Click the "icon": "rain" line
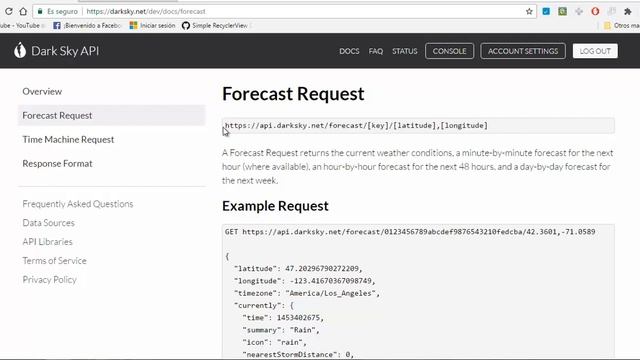 tap(274, 342)
